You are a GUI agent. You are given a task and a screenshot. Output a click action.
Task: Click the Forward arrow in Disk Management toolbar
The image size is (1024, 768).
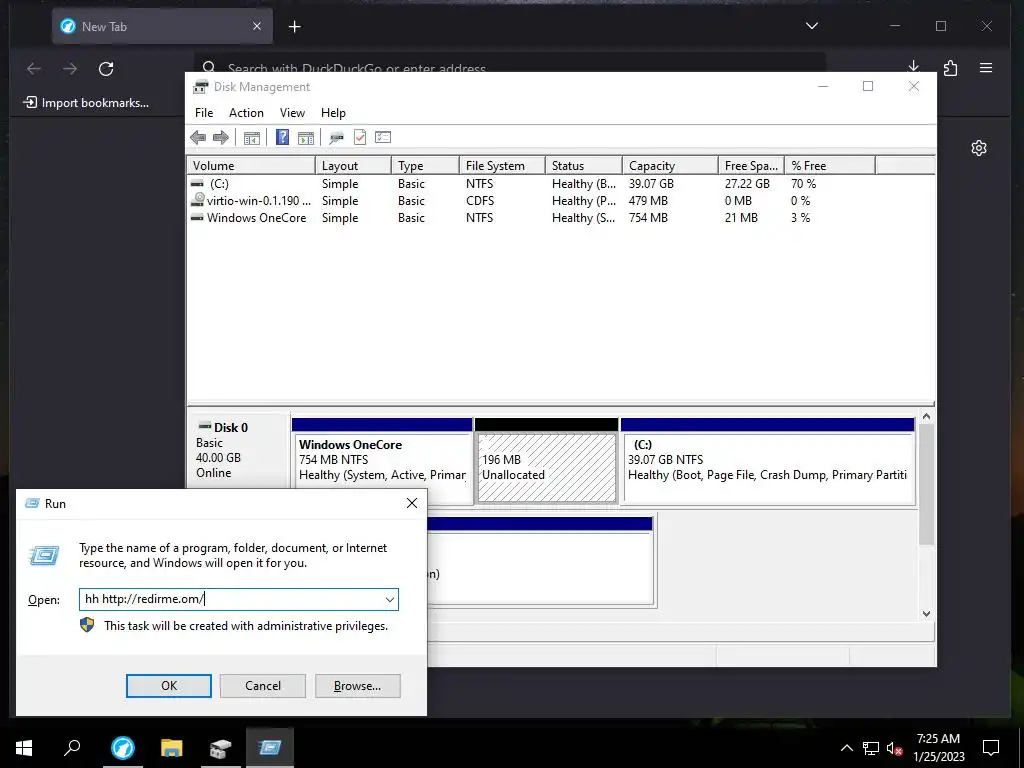pos(221,138)
